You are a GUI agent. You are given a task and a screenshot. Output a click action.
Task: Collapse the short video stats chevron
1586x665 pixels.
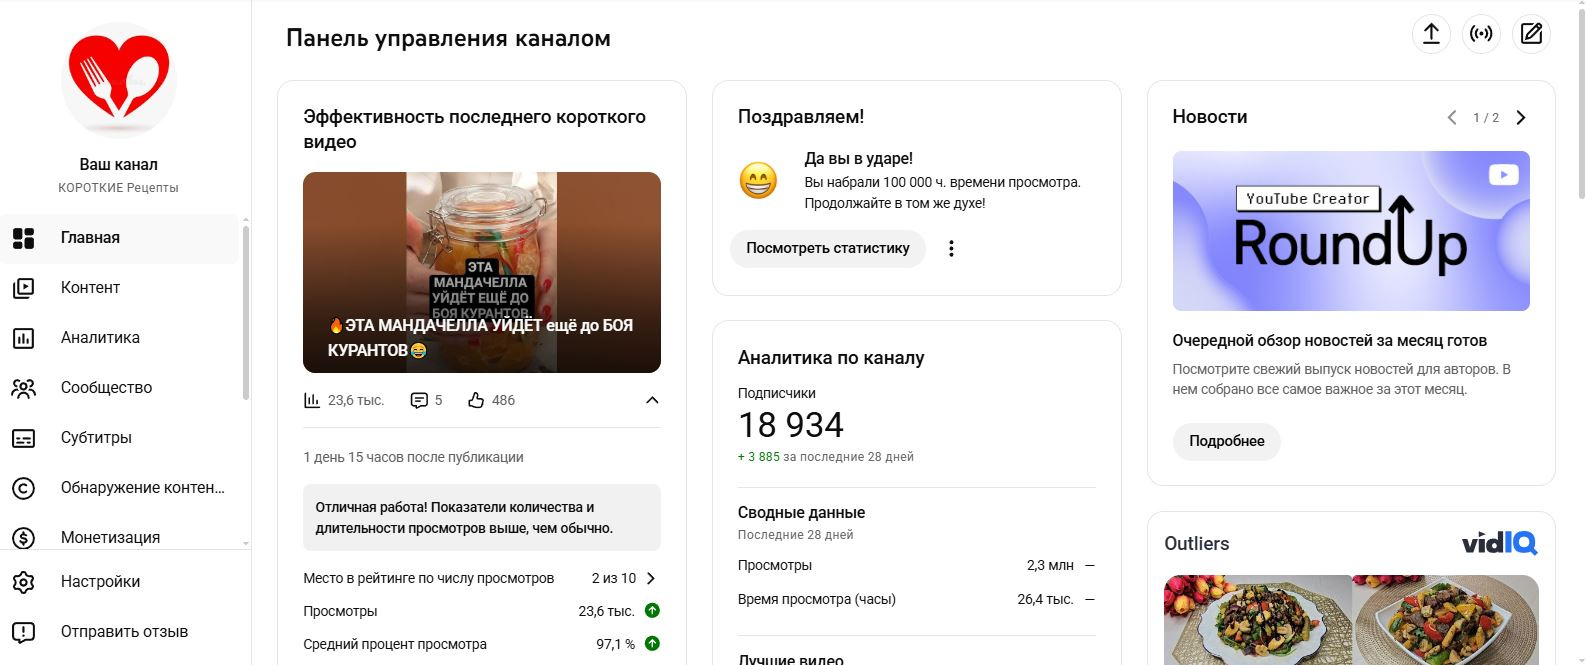[x=652, y=400]
